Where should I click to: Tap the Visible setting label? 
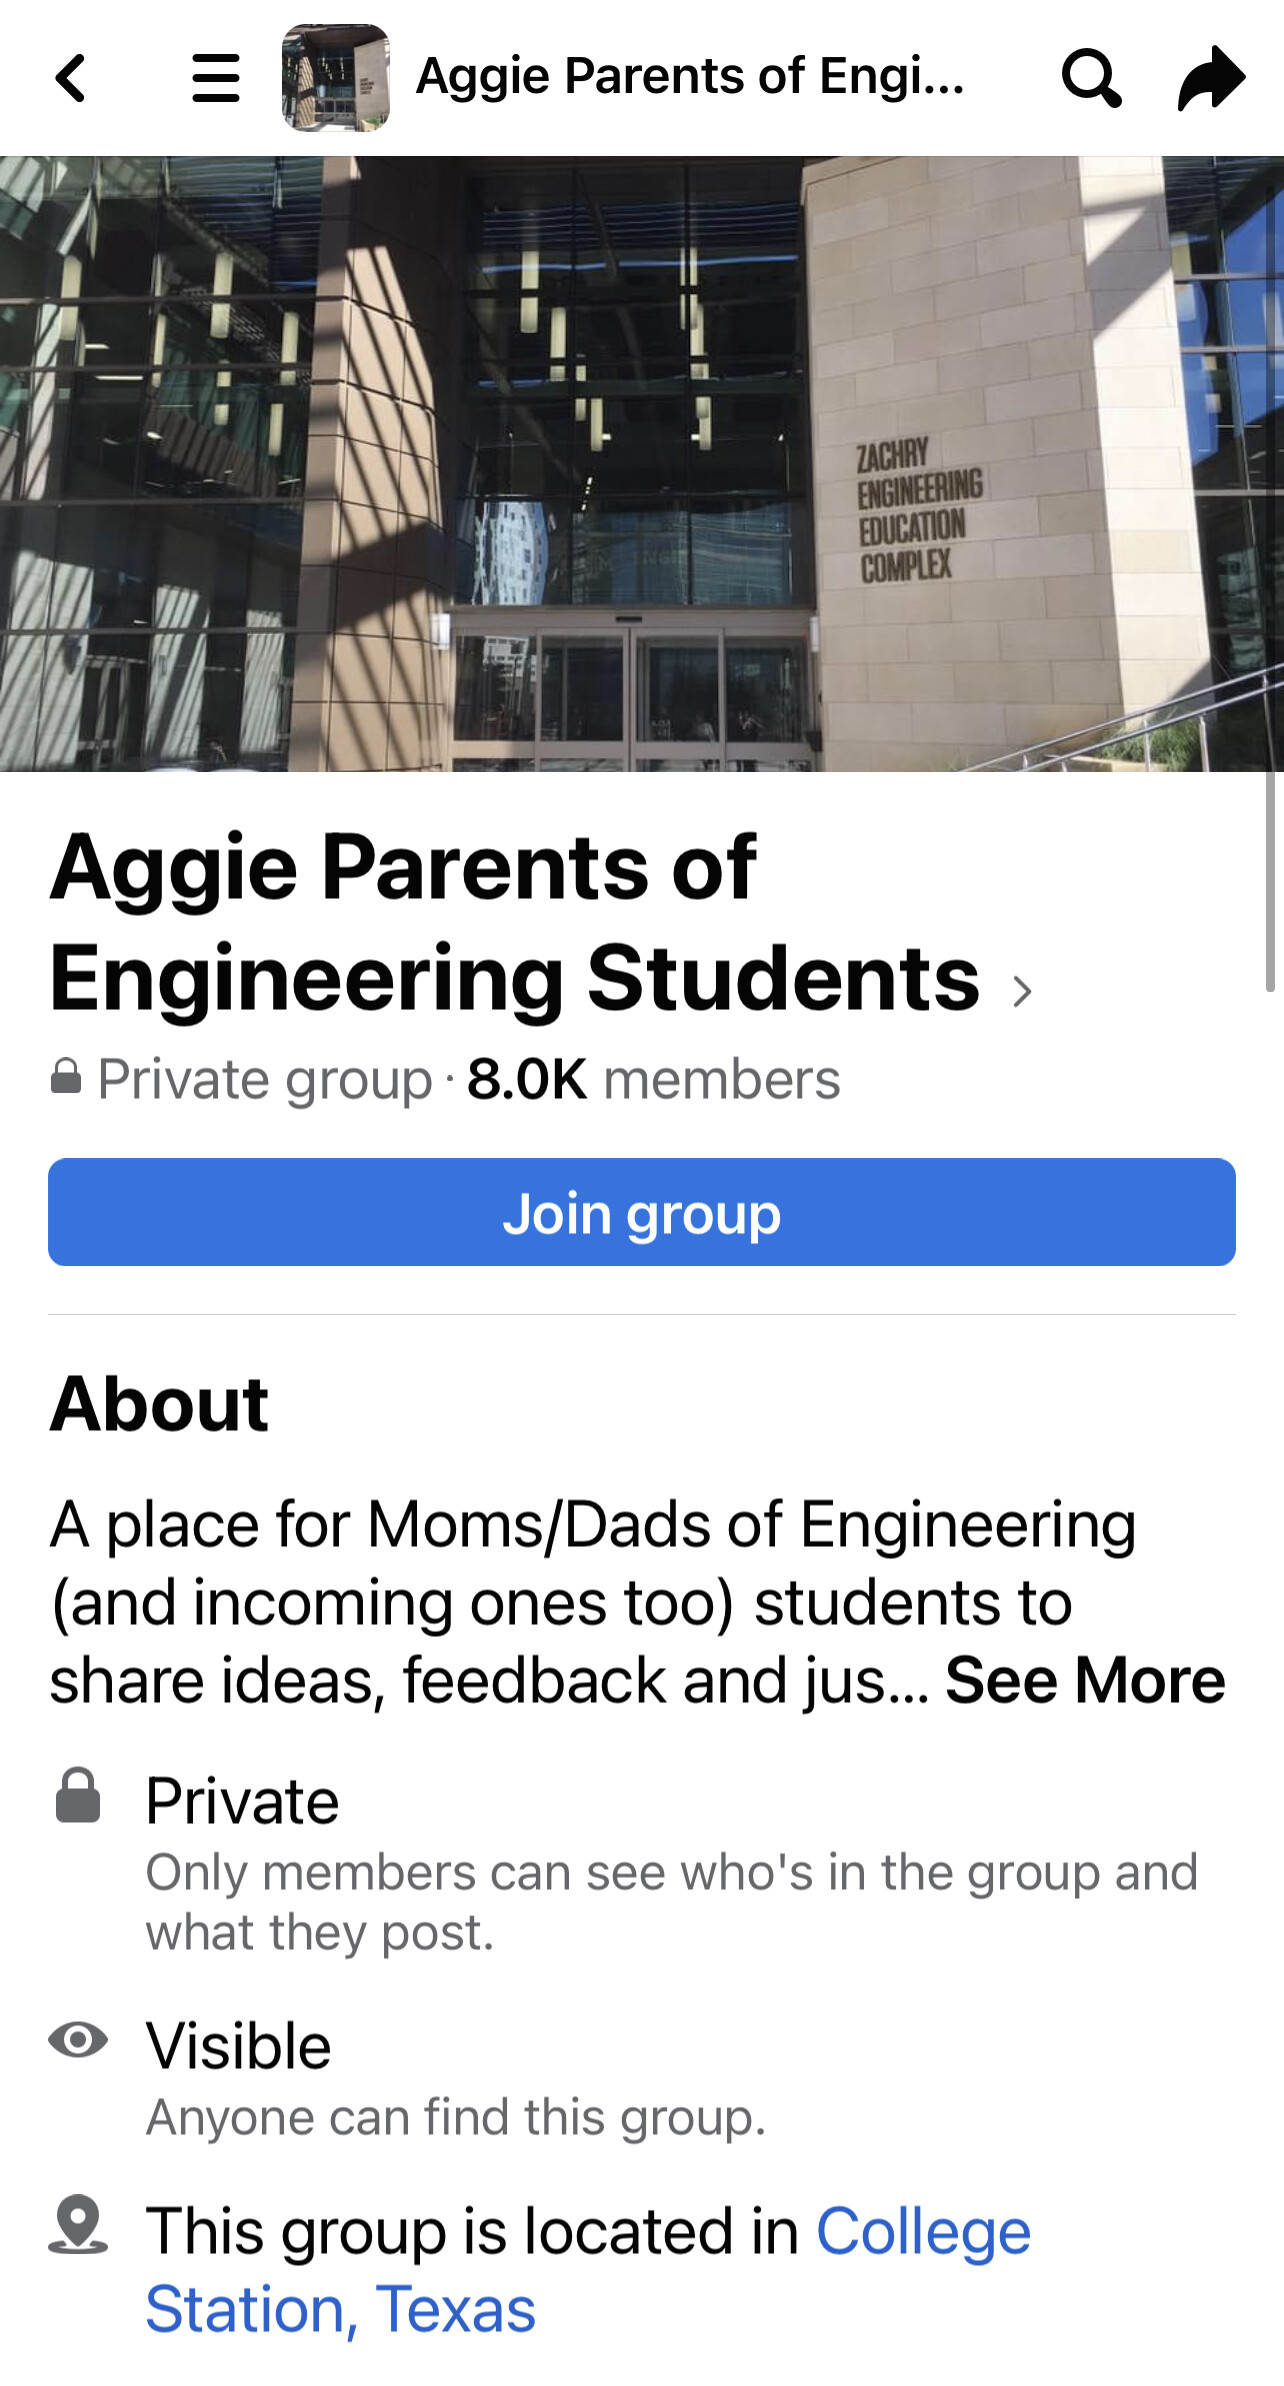point(238,2046)
